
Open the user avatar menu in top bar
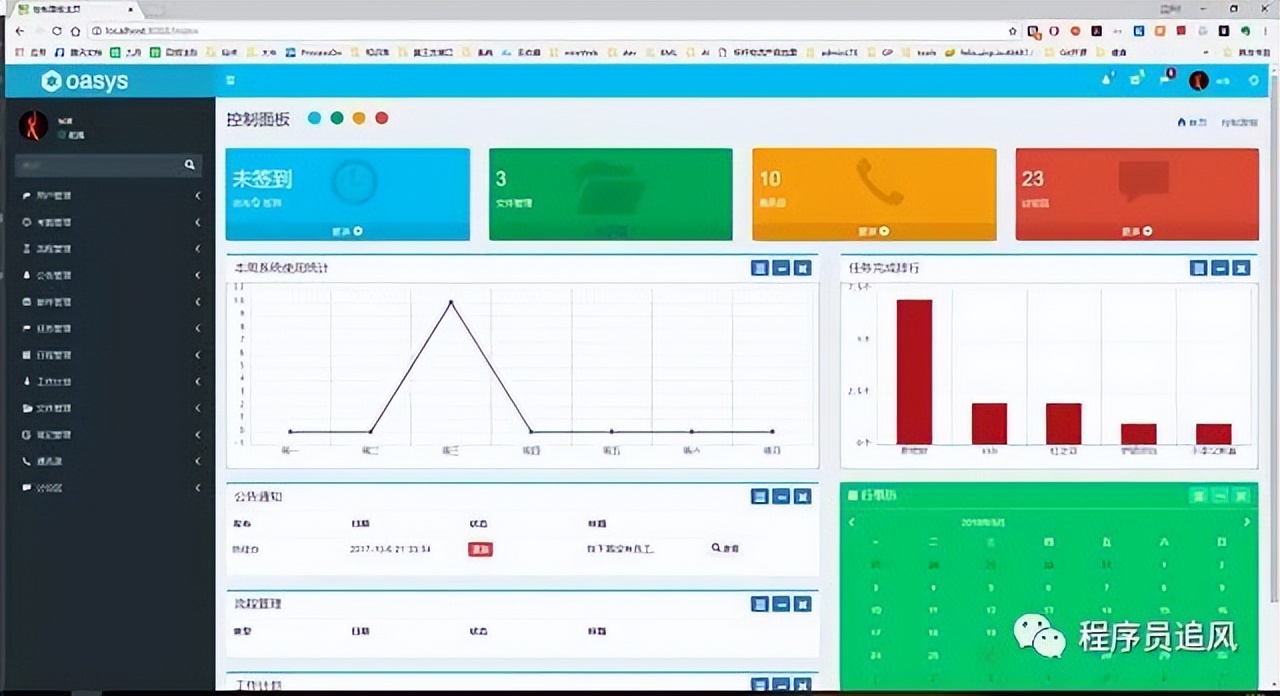pyautogui.click(x=1198, y=81)
